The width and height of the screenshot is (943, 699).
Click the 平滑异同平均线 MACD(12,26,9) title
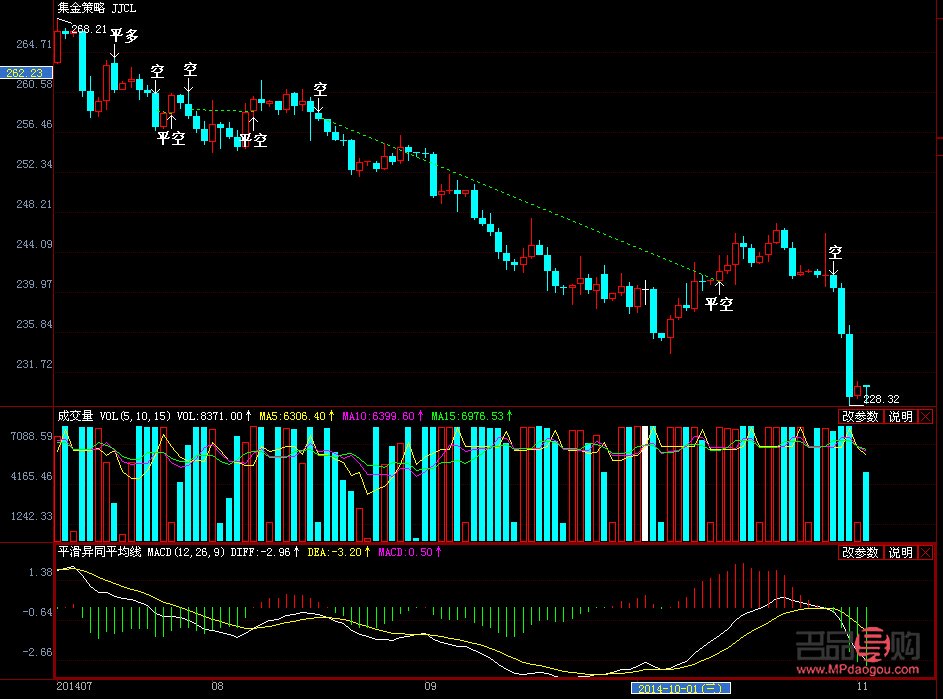coord(141,552)
